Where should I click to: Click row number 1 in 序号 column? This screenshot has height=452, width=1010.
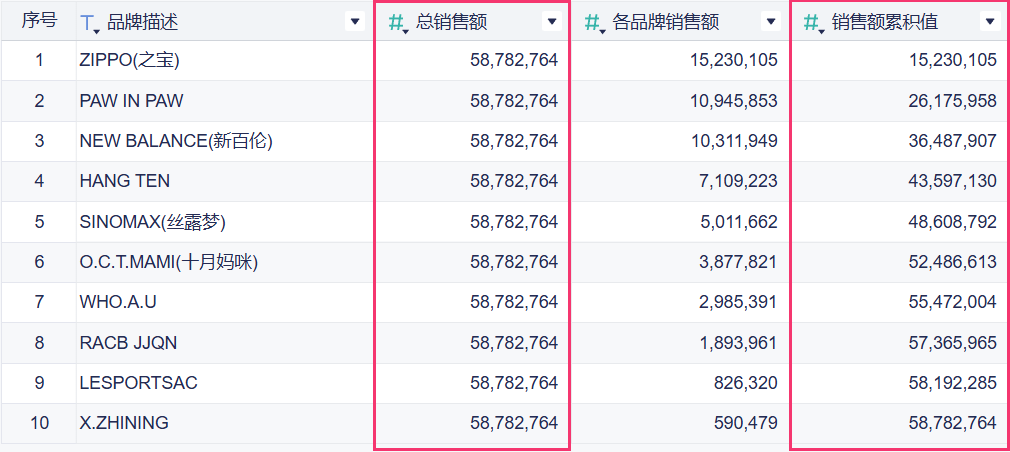point(39,61)
